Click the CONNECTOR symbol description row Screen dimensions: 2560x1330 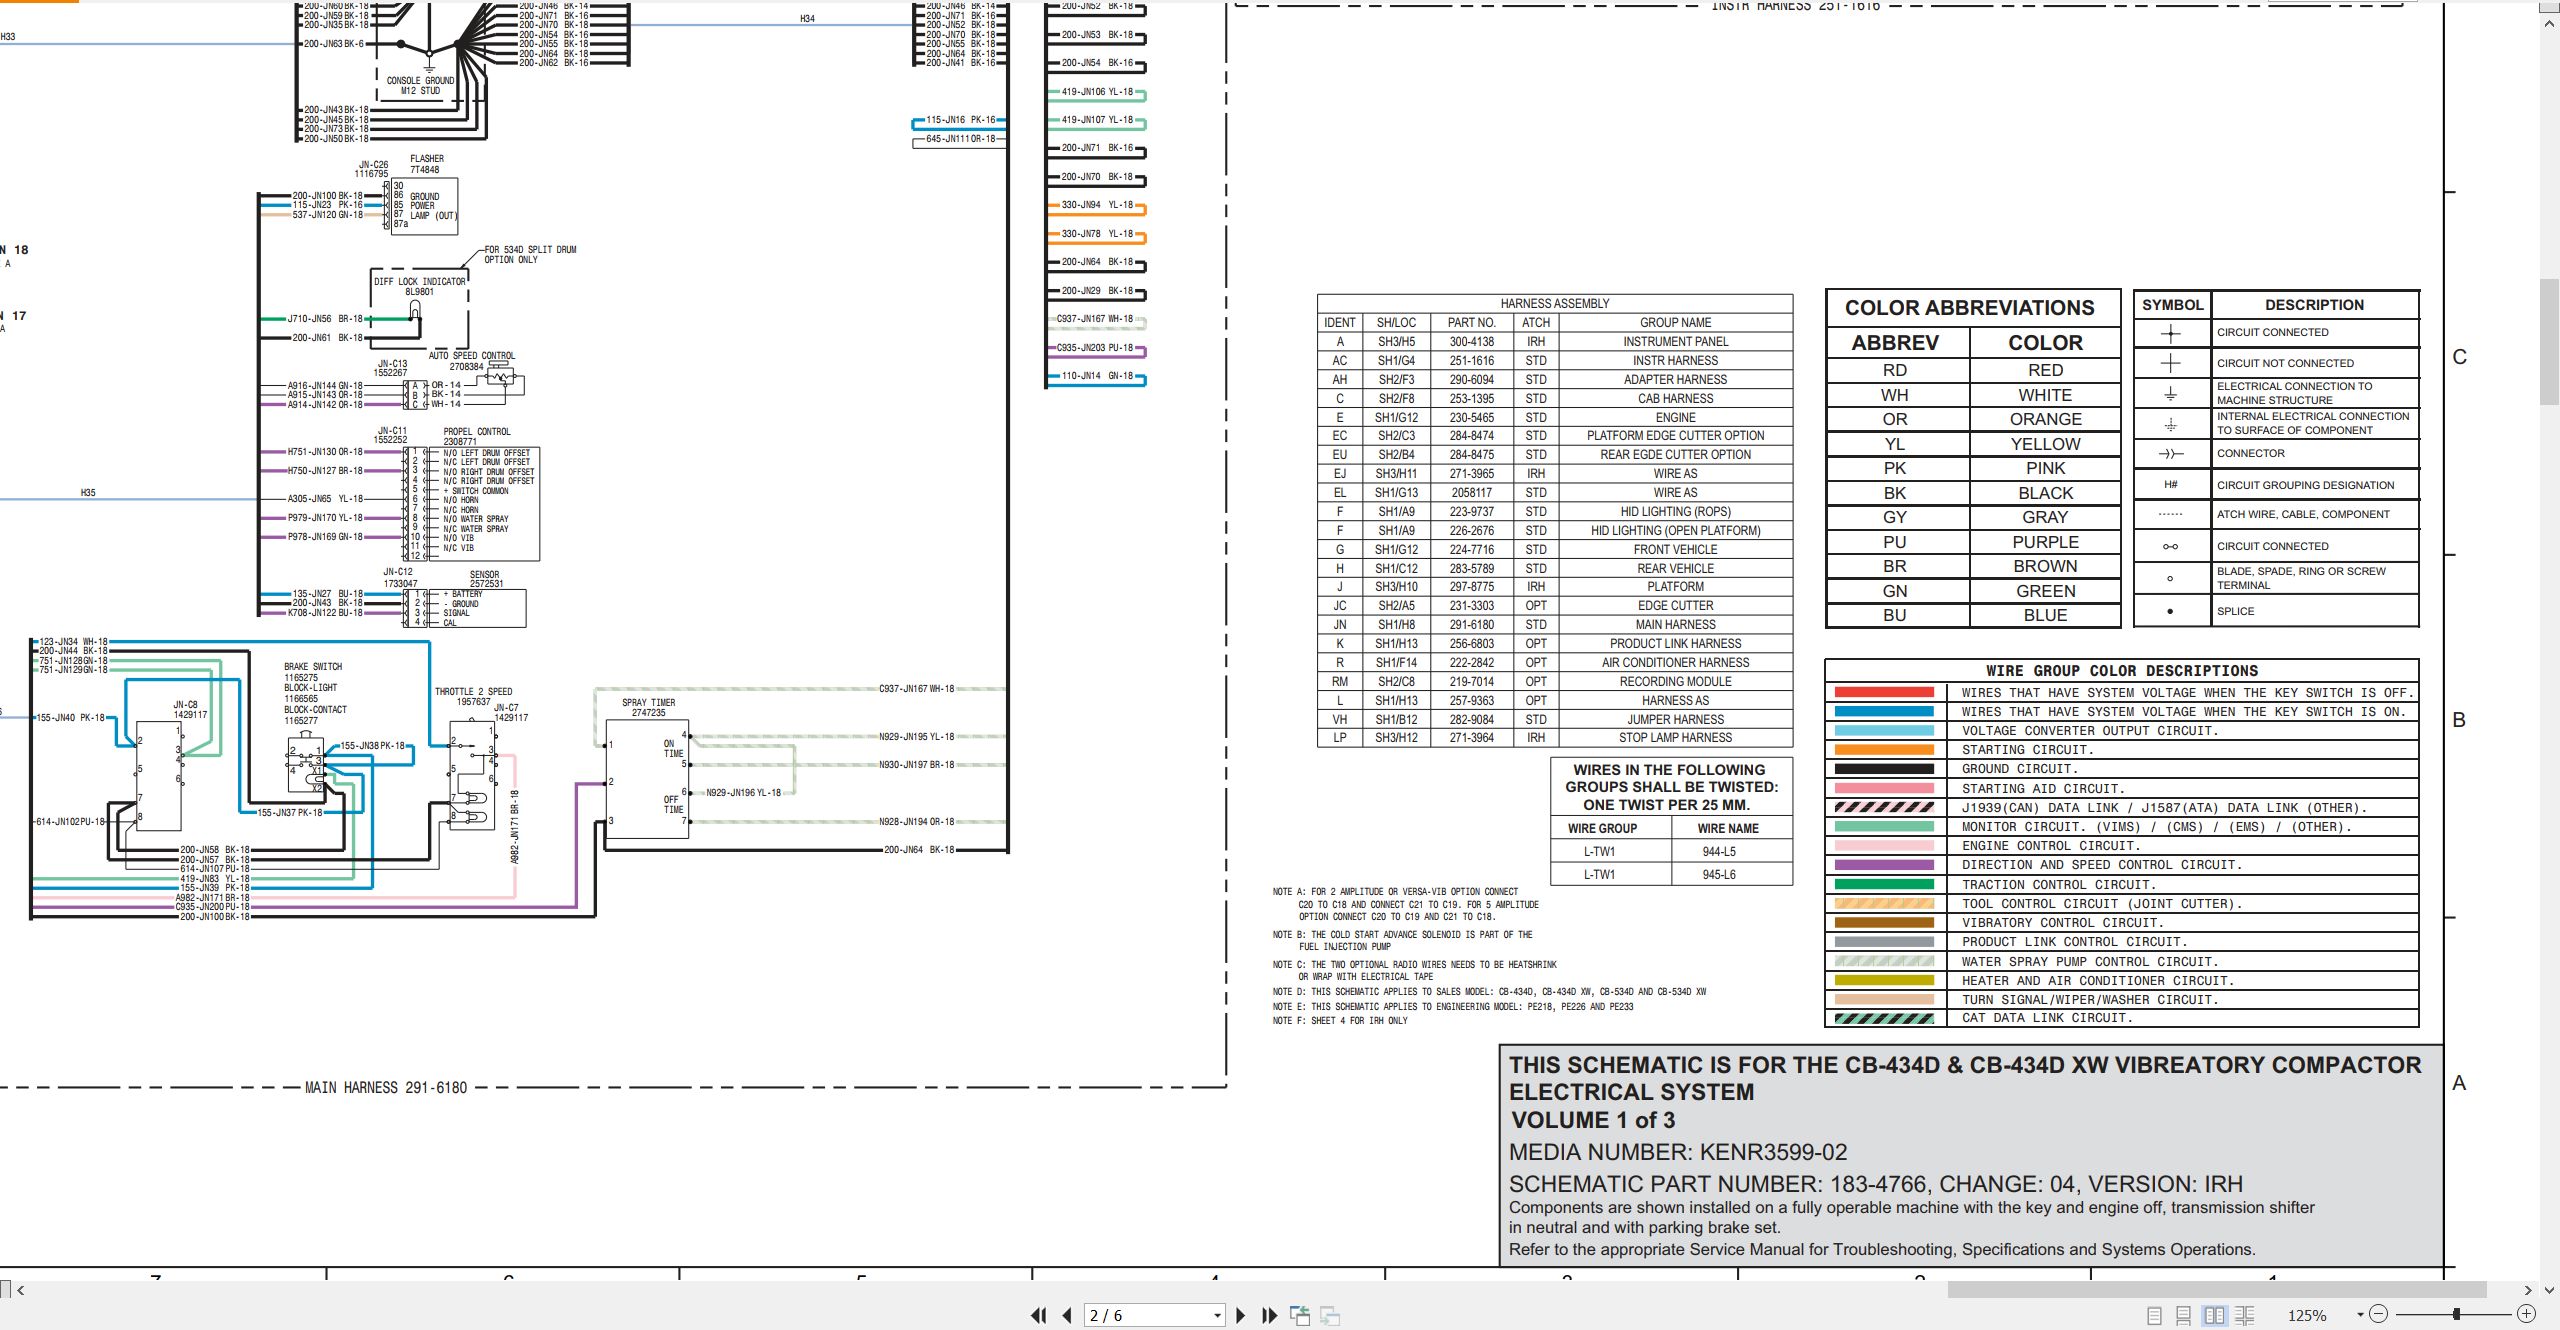(x=2276, y=454)
